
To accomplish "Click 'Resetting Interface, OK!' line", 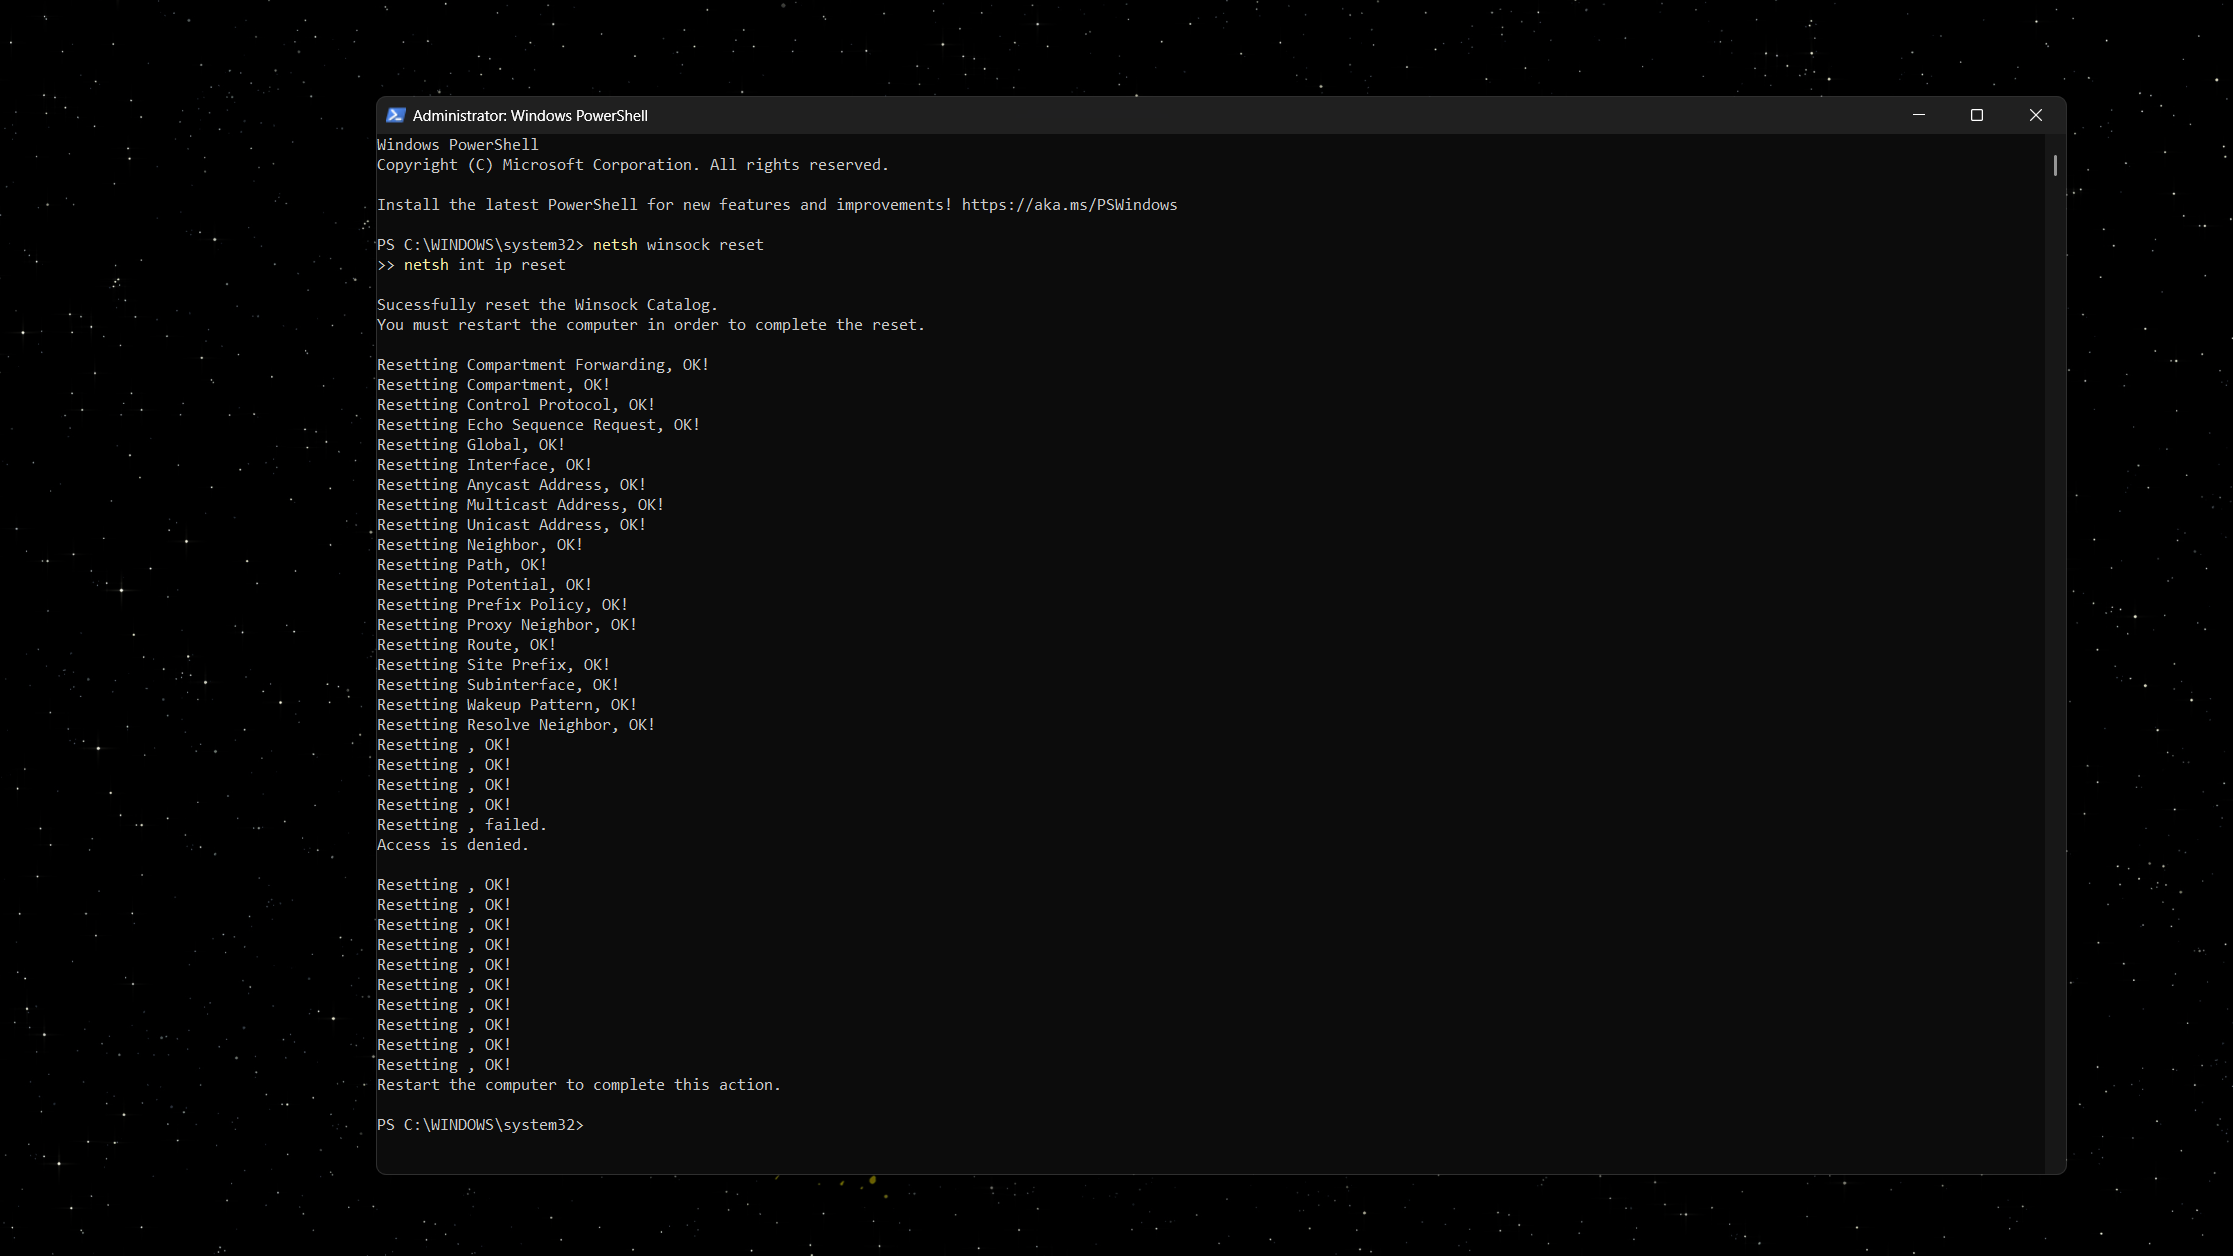I will (484, 465).
